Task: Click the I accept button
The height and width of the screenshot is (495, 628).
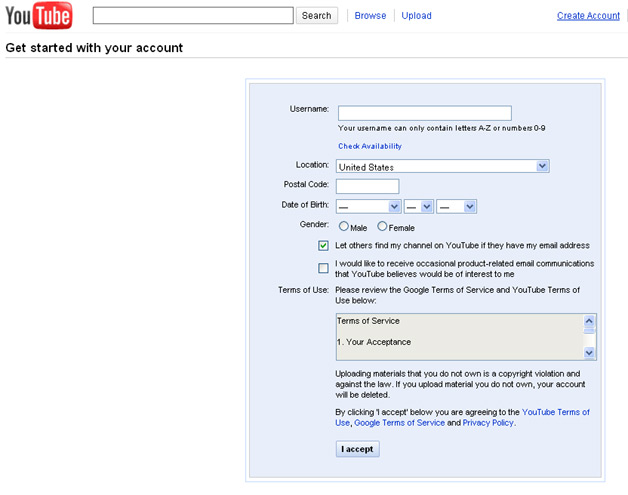Action: click(x=357, y=449)
